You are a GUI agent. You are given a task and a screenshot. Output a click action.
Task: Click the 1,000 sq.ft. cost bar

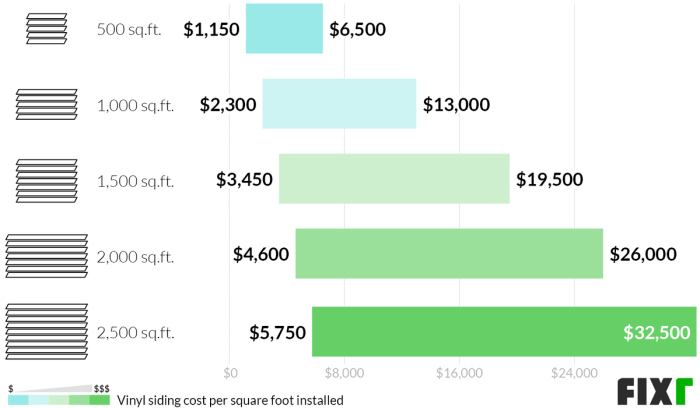[x=339, y=104]
